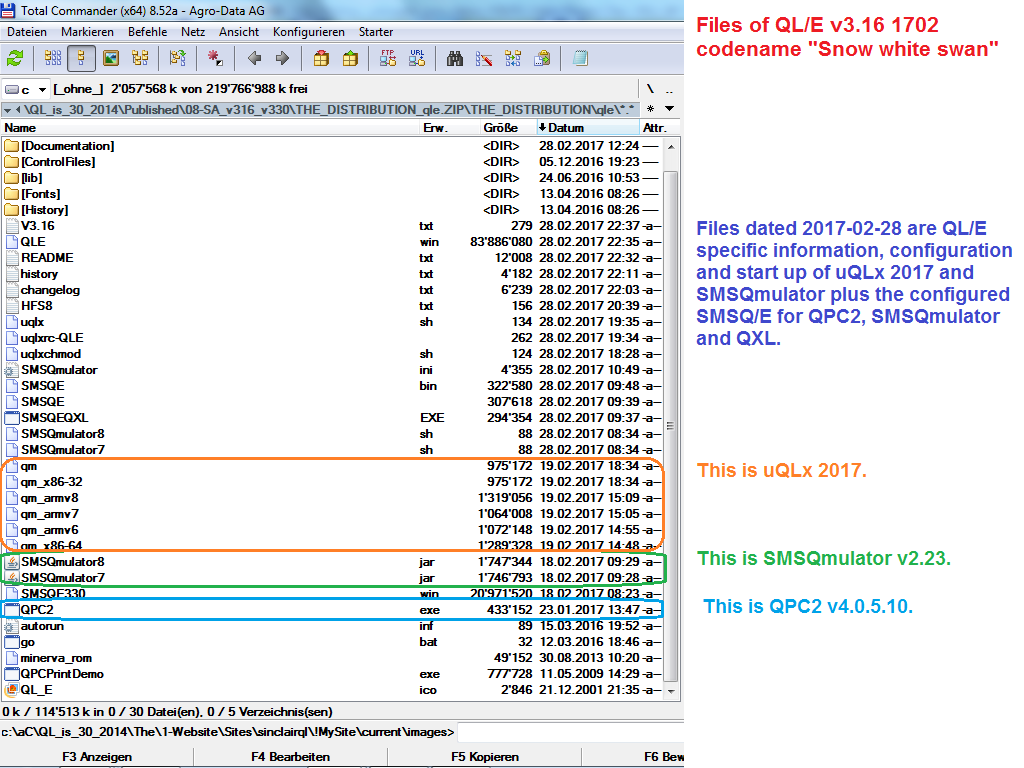The height and width of the screenshot is (768, 1024).
Task: Click the root directory backslash button
Action: coord(650,89)
